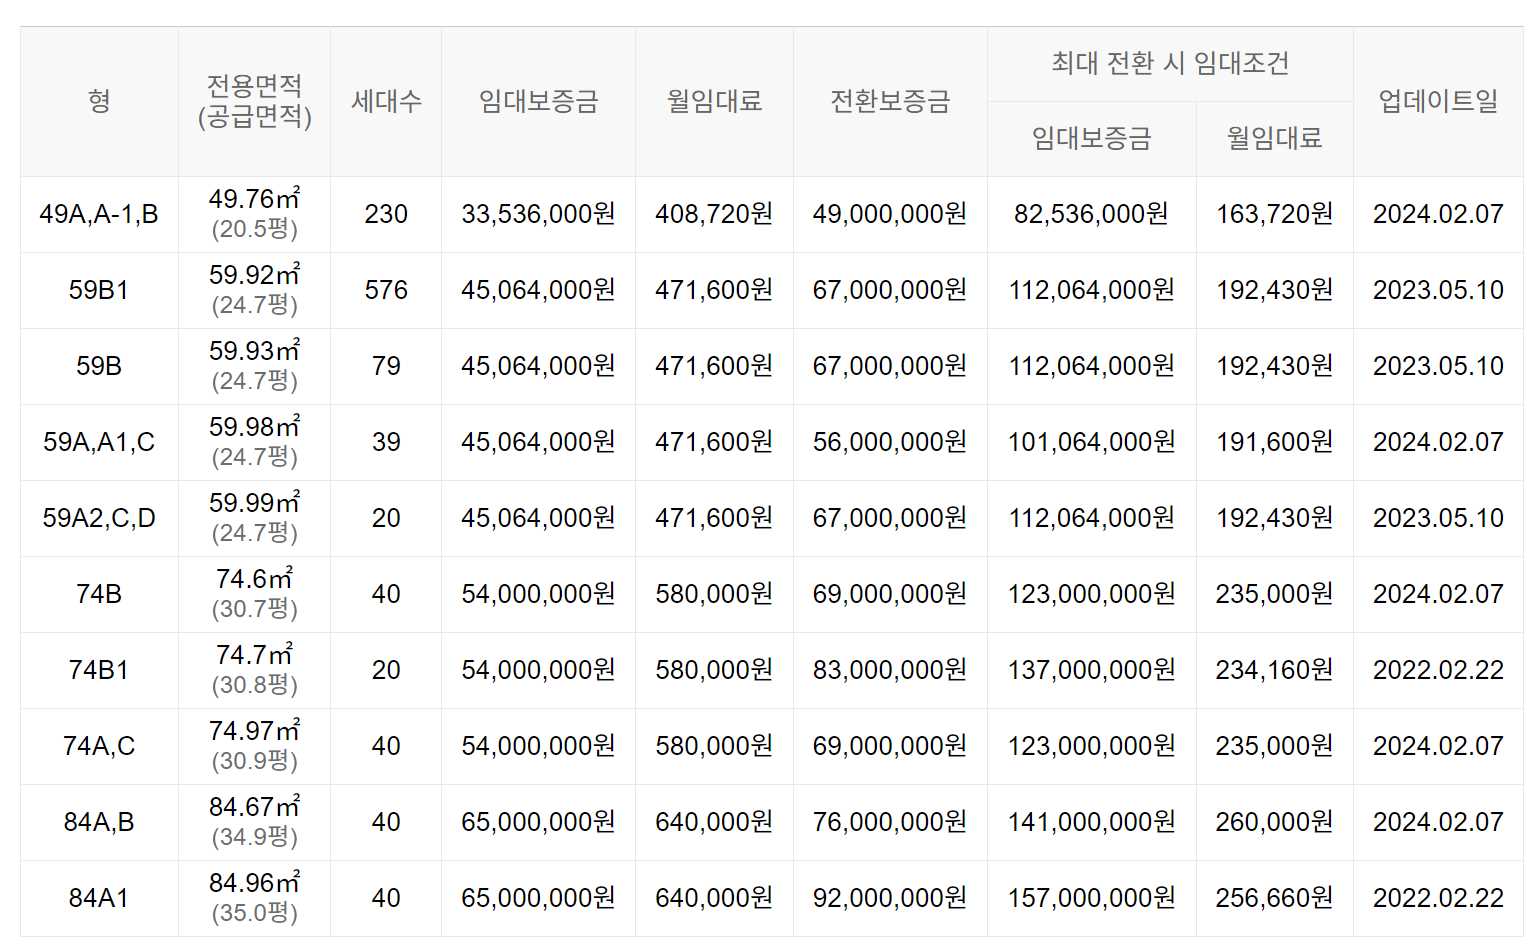Click the 576 household count cell
This screenshot has width=1530, height=948.
click(x=386, y=290)
